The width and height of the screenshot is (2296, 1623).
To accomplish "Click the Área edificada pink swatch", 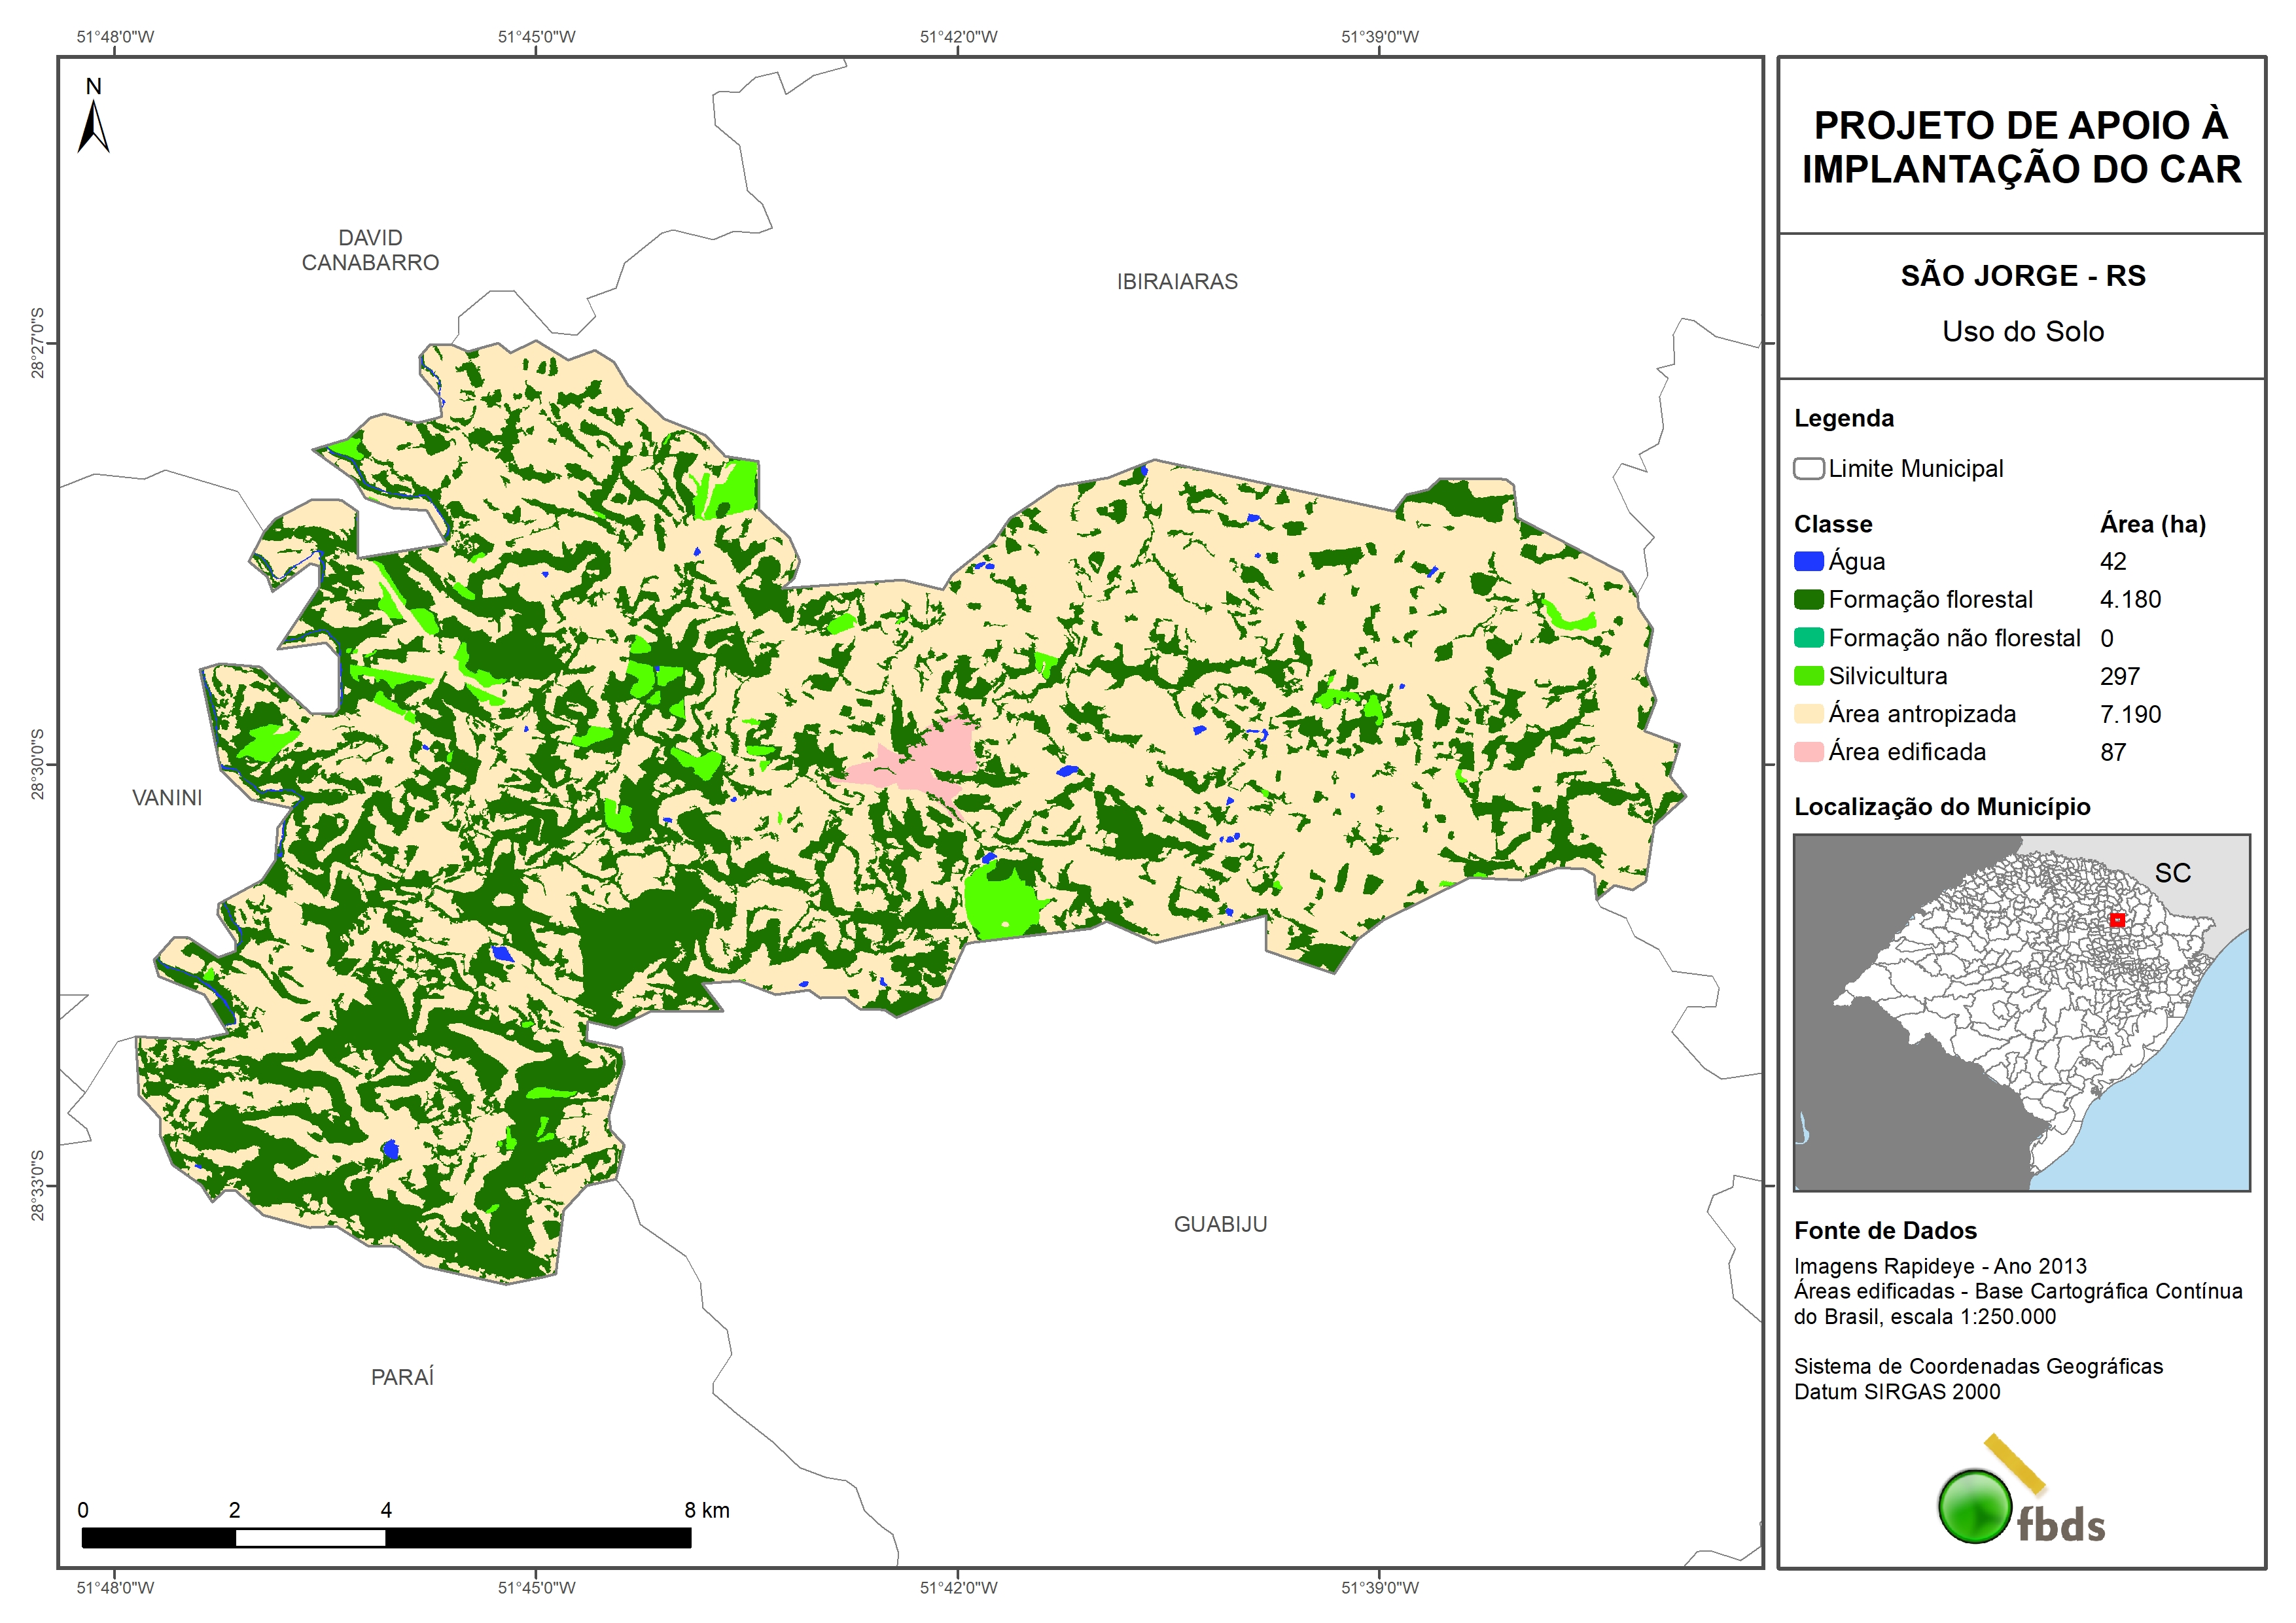I will 1808,752.
